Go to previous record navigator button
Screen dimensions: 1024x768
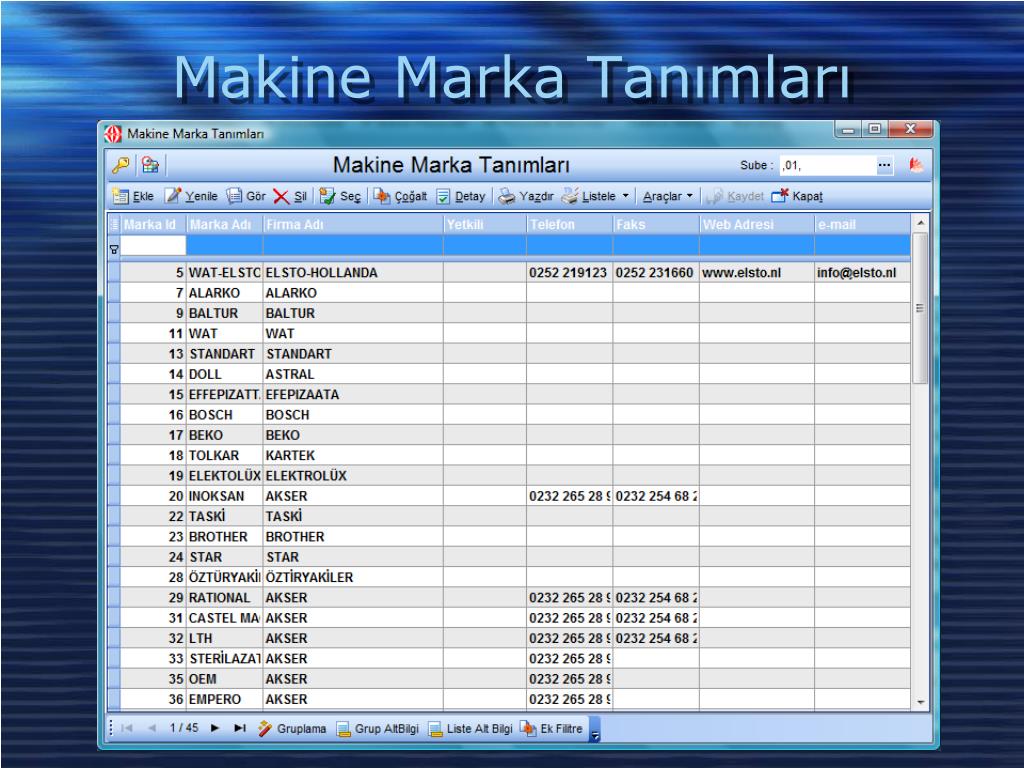[x=152, y=728]
